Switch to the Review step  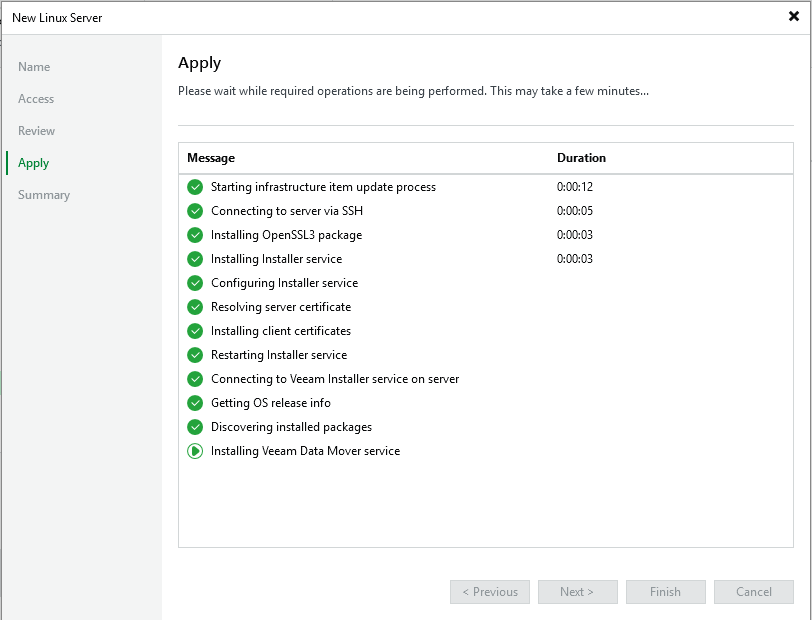pos(37,131)
